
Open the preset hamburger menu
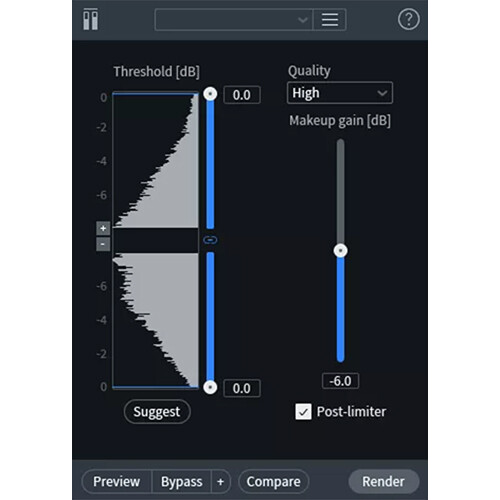[330, 20]
